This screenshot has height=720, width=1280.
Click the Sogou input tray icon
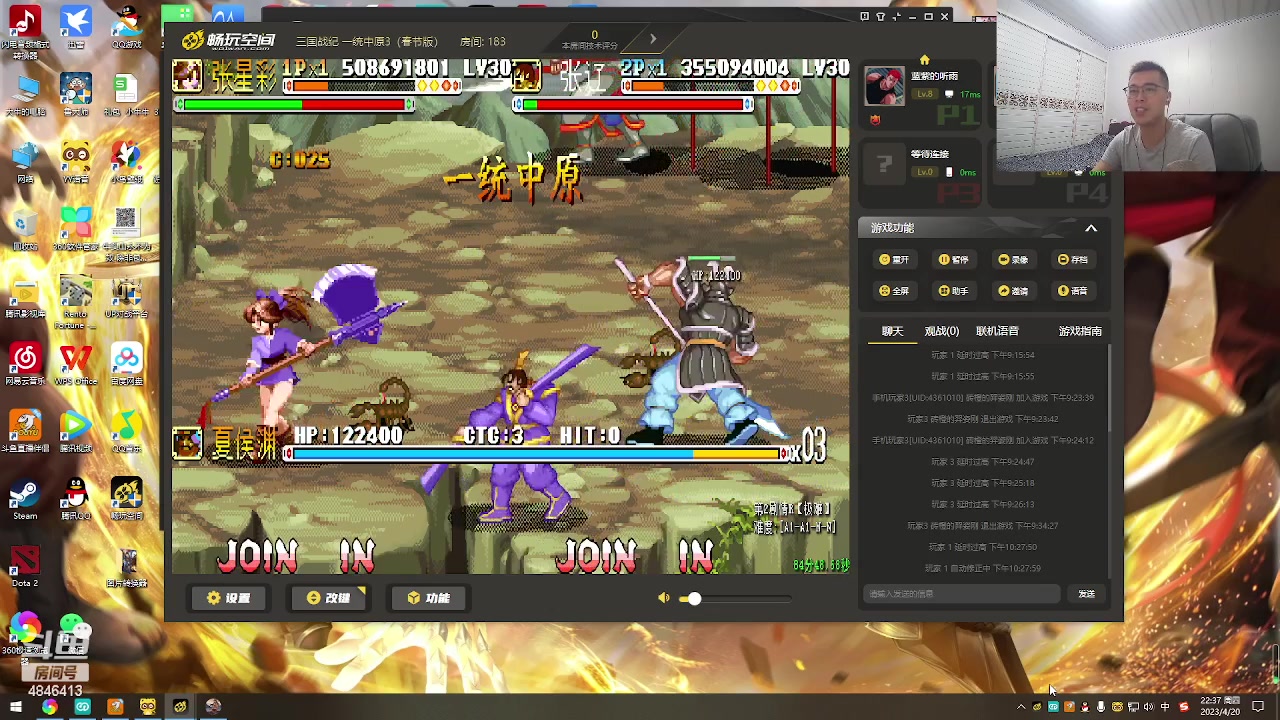pyautogui.click(x=1184, y=707)
